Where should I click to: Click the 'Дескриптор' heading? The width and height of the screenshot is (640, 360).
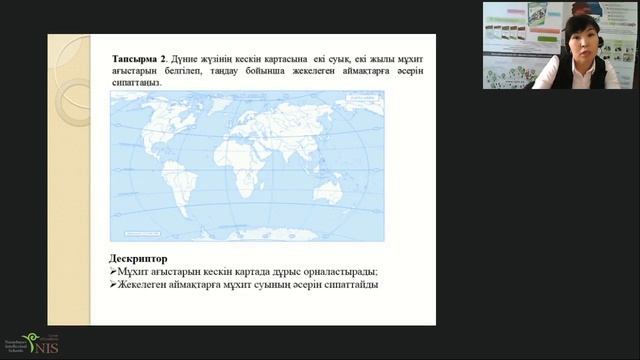(x=138, y=258)
